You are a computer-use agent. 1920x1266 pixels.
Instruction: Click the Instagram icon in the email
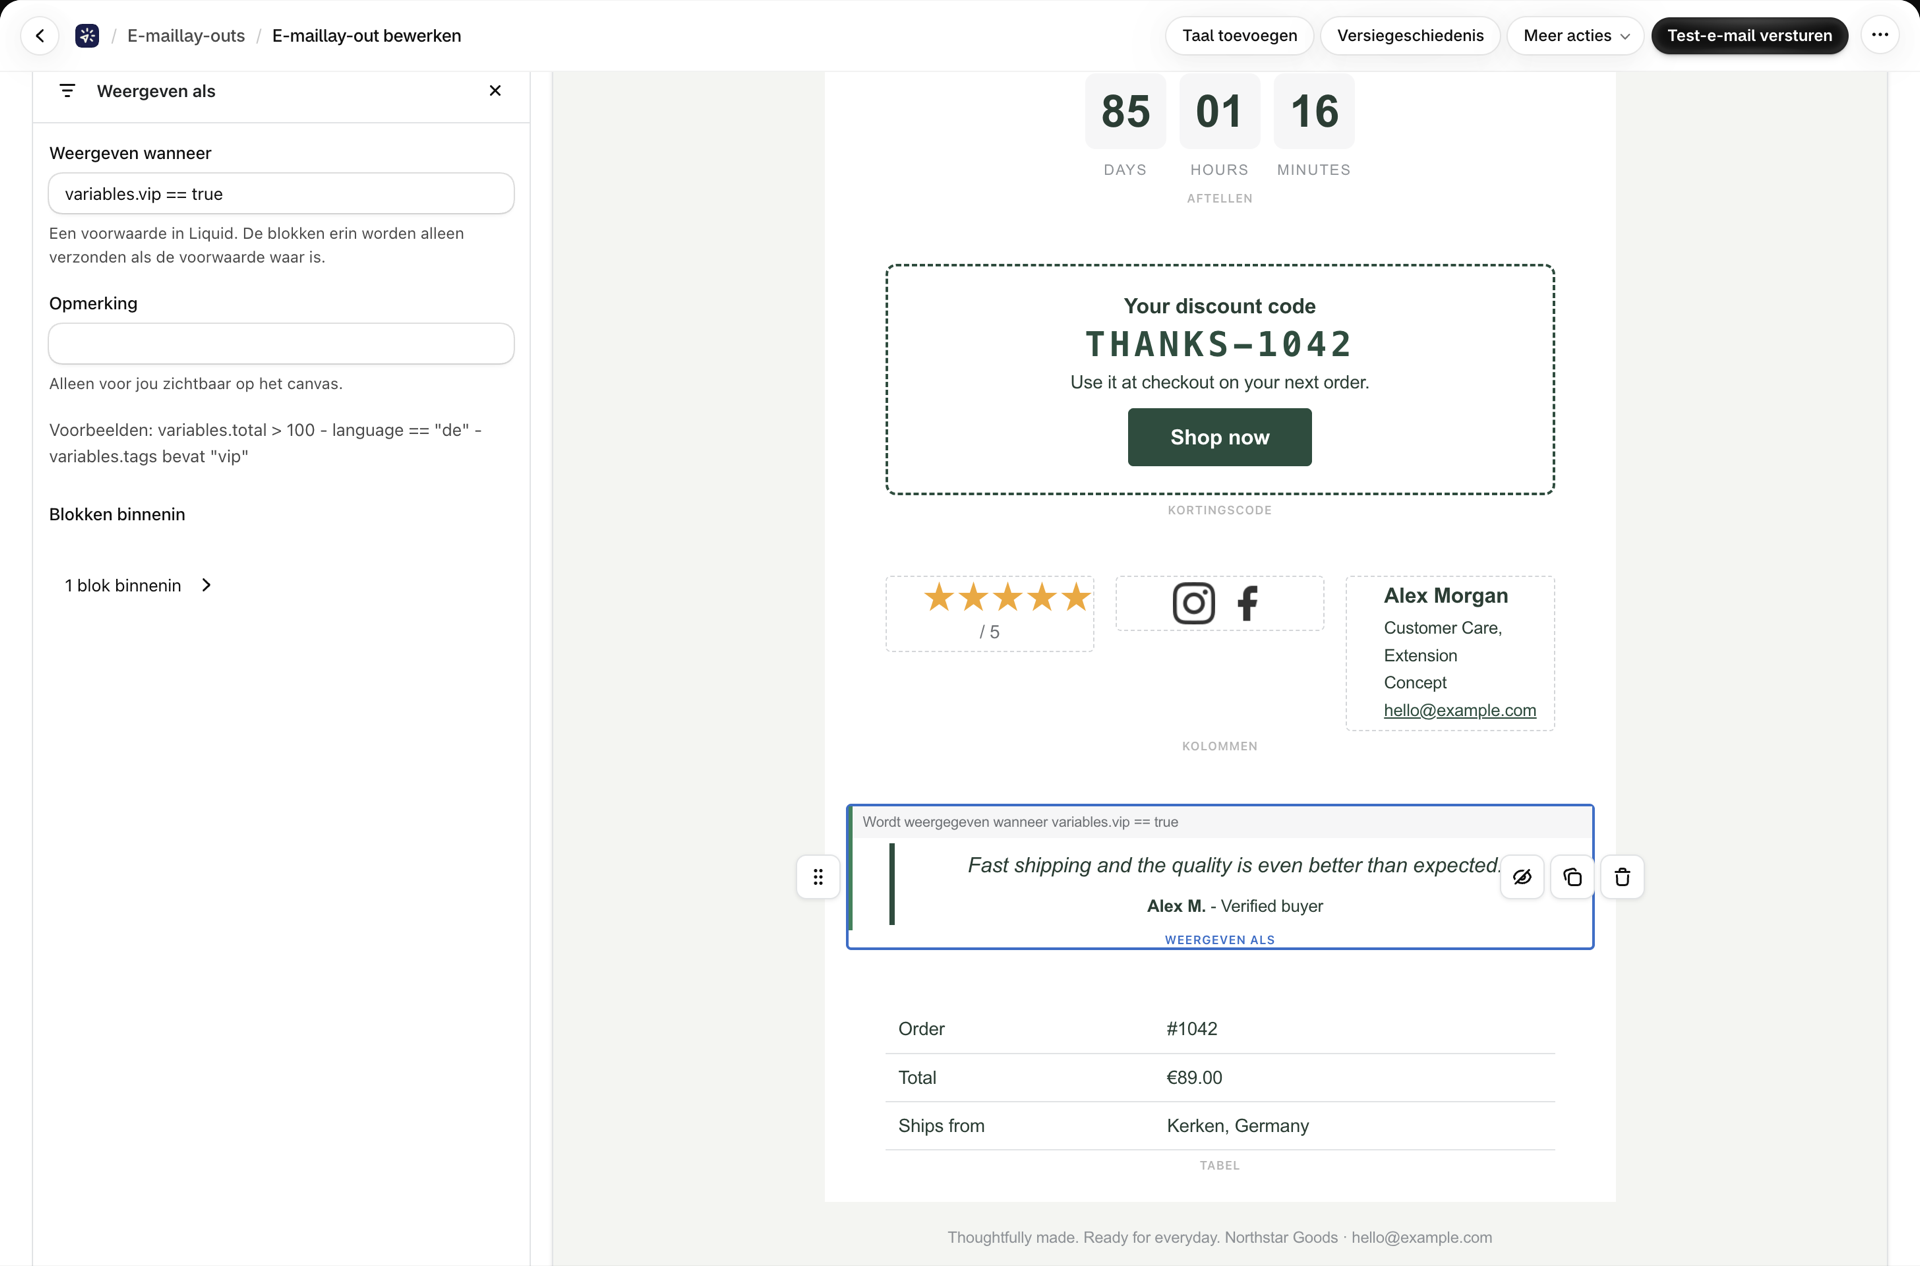pos(1193,603)
